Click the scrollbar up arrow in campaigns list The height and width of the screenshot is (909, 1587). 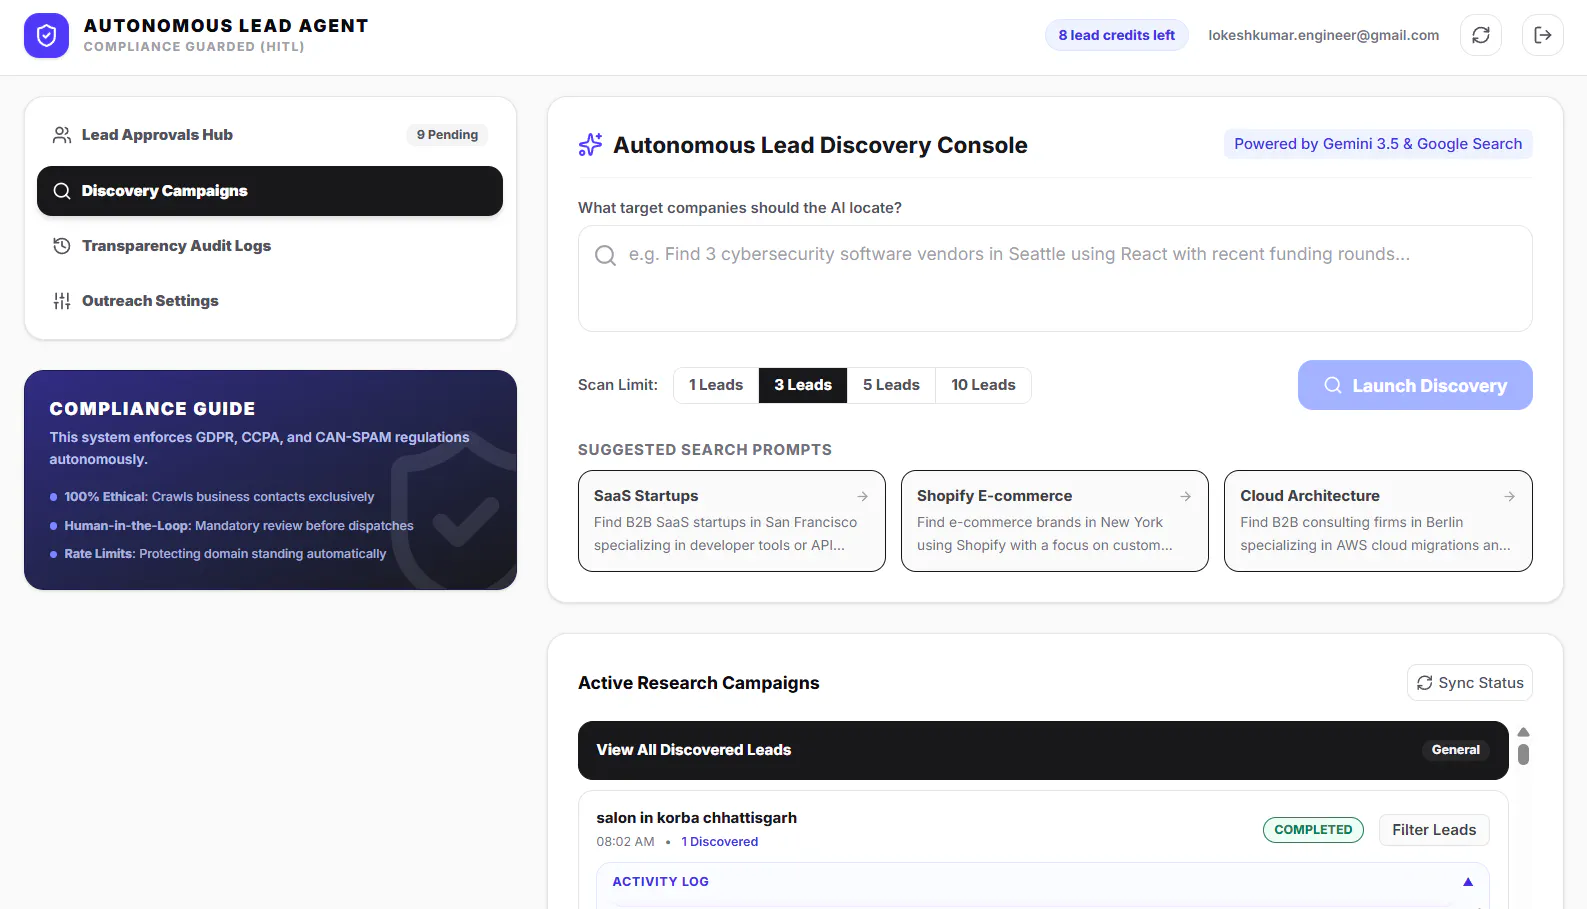[x=1523, y=732]
